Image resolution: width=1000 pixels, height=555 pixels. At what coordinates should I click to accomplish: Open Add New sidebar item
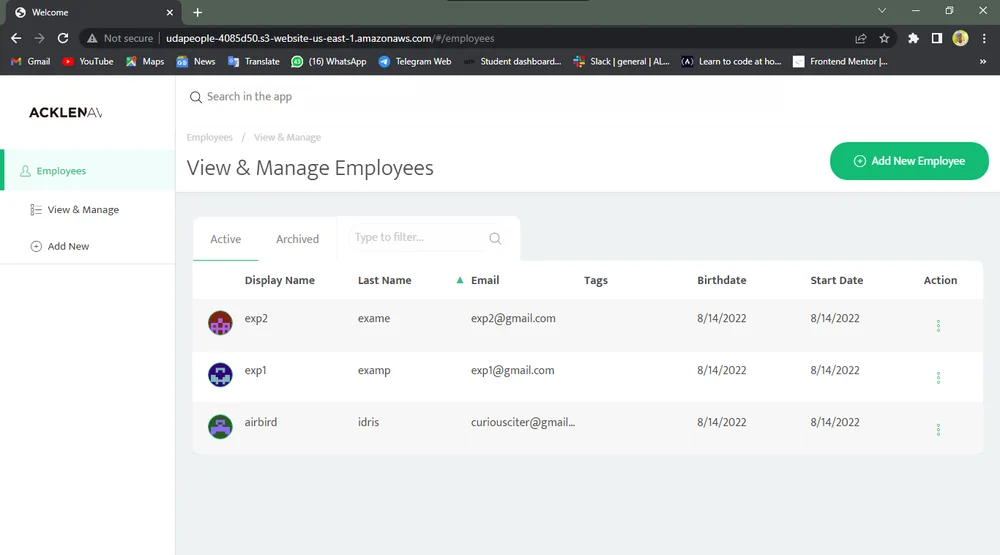point(60,246)
